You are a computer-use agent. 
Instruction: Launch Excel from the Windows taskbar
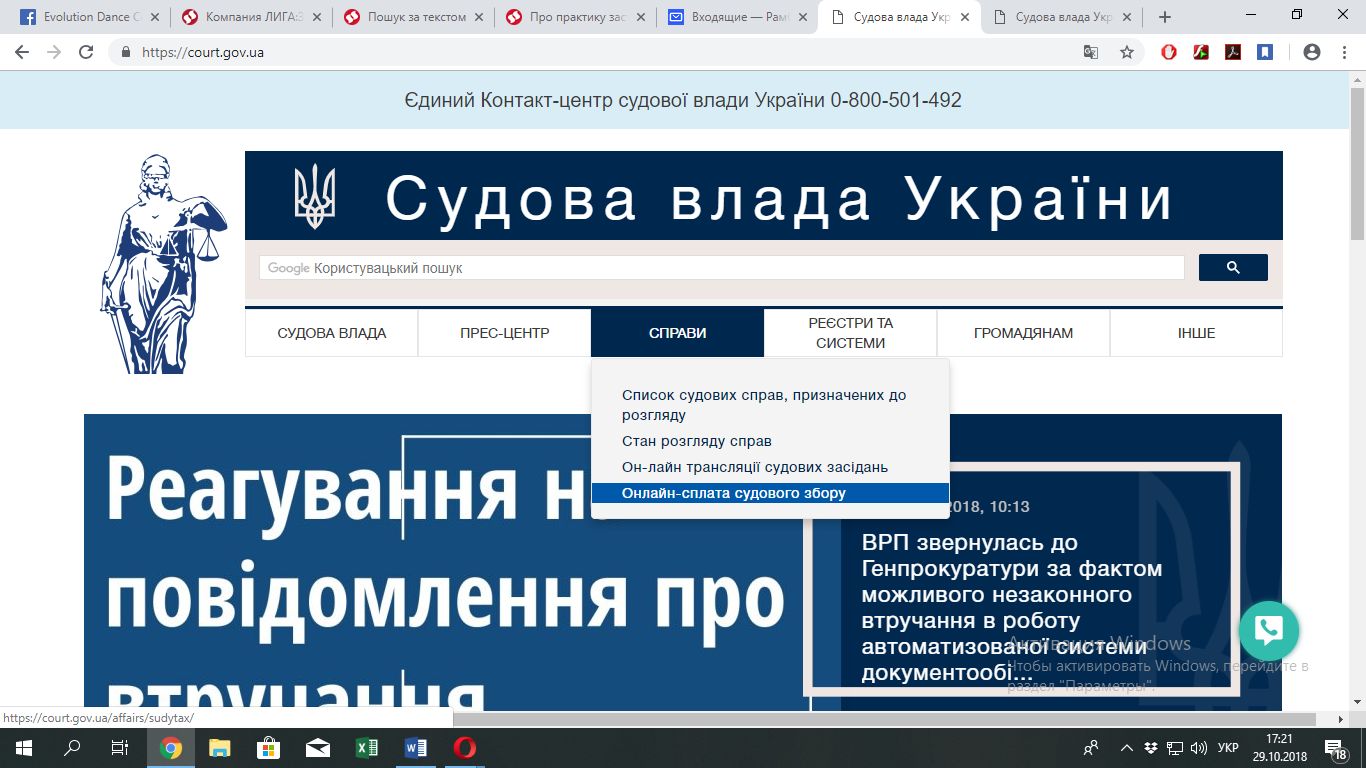point(366,748)
